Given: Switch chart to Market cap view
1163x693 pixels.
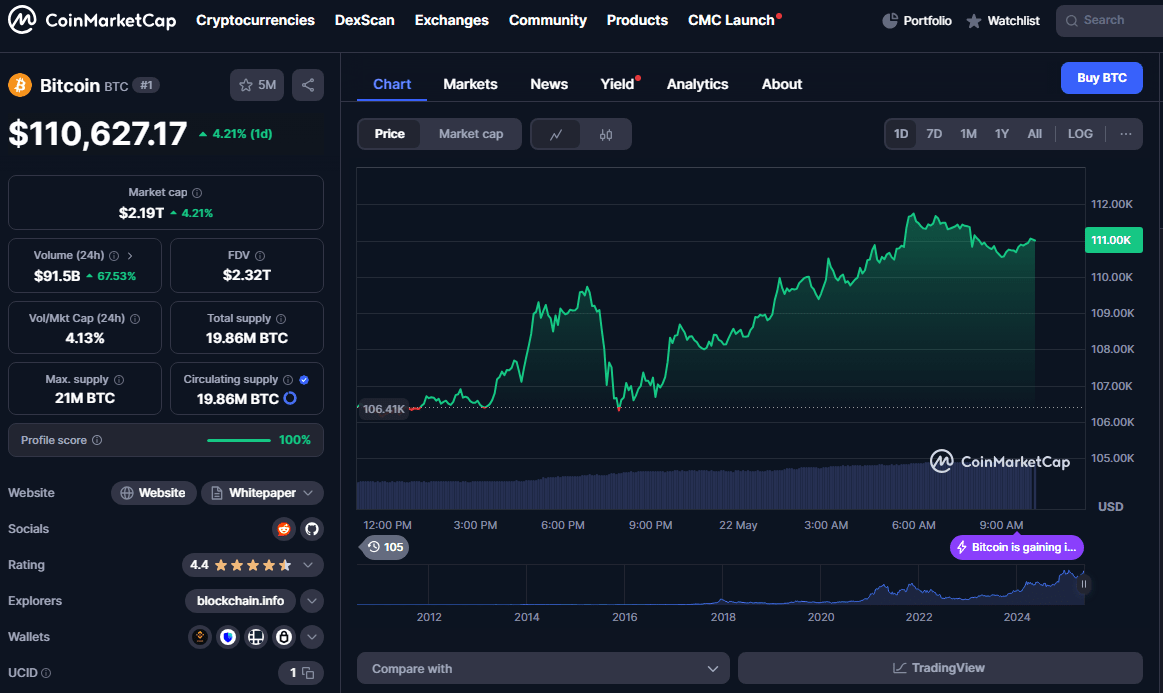Looking at the screenshot, I should coord(471,134).
